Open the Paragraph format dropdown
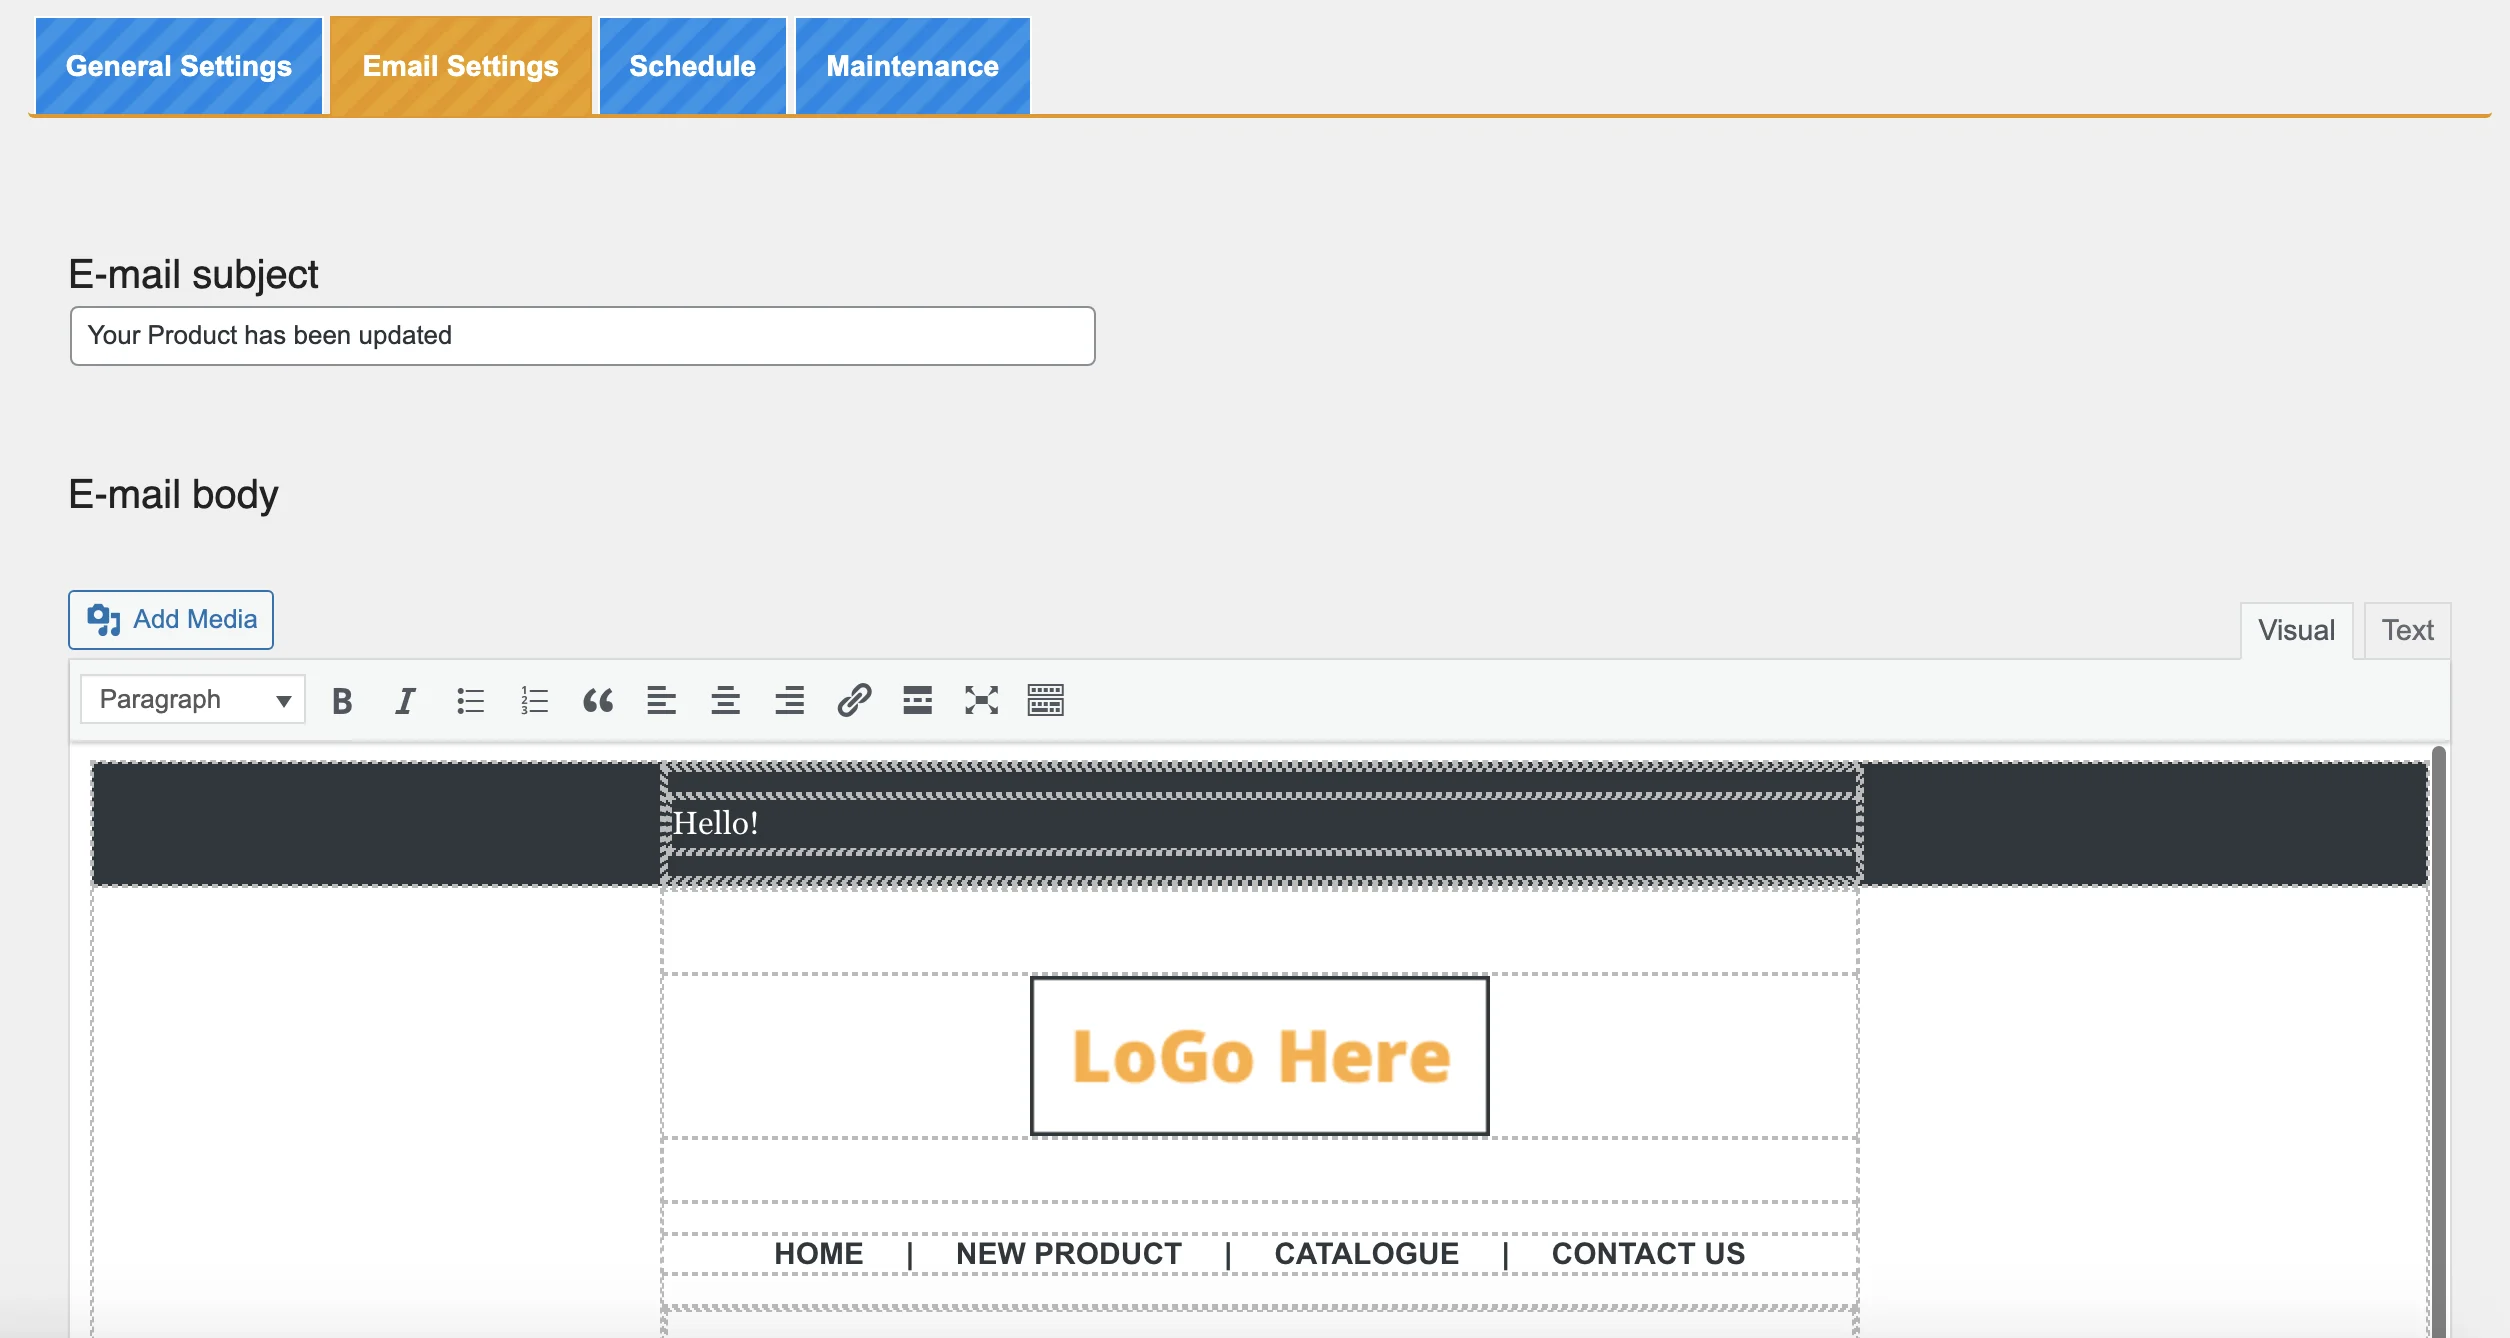This screenshot has height=1338, width=2510. pyautogui.click(x=193, y=699)
